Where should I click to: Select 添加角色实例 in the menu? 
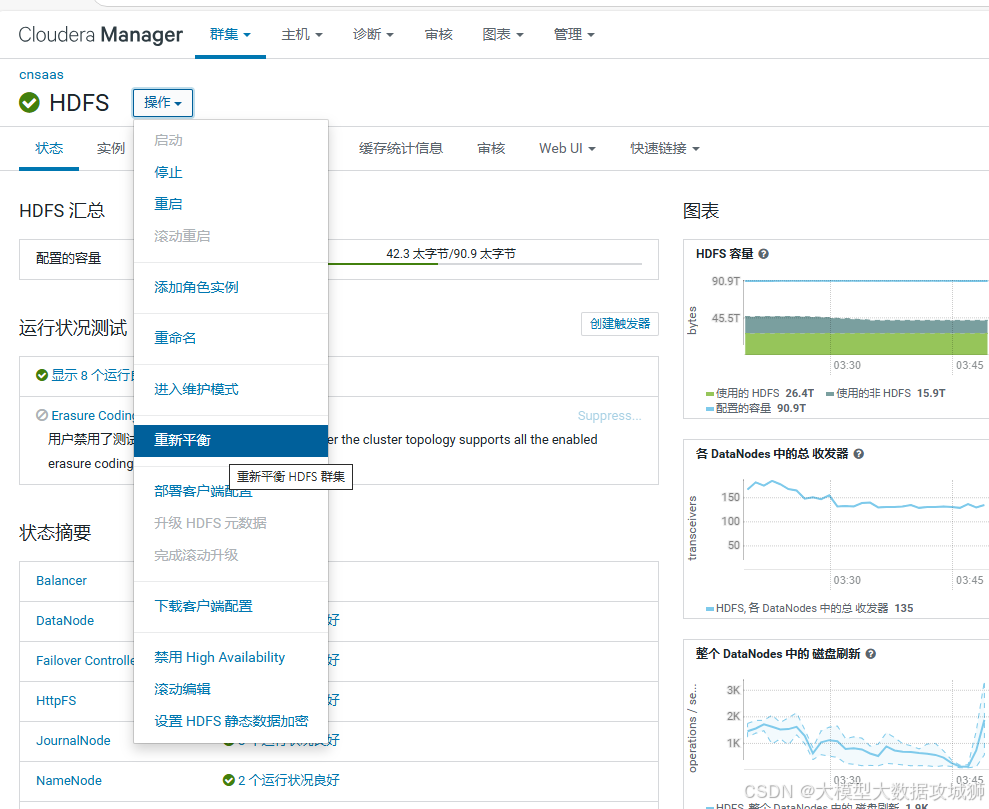(x=231, y=287)
